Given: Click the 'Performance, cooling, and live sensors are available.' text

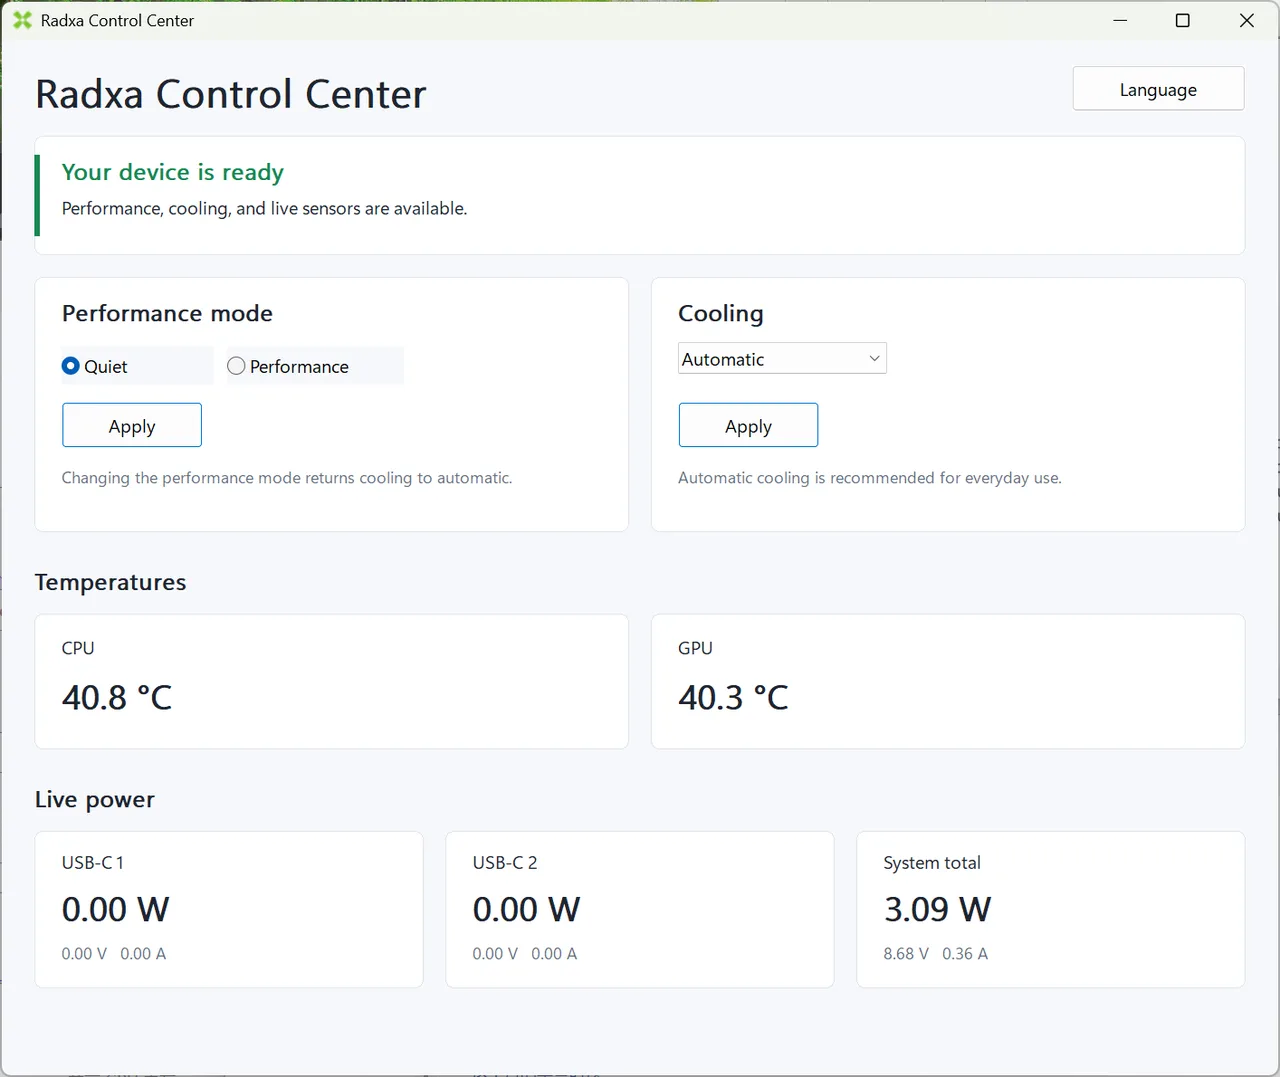Looking at the screenshot, I should pyautogui.click(x=264, y=208).
